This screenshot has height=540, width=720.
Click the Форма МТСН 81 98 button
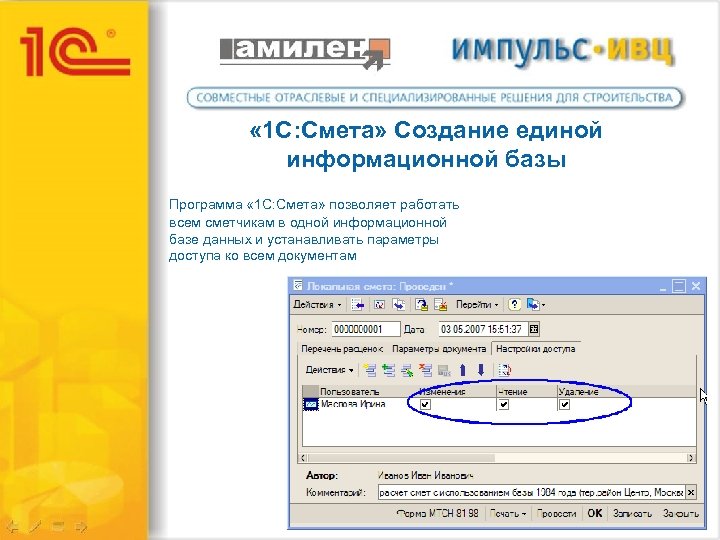tap(437, 513)
